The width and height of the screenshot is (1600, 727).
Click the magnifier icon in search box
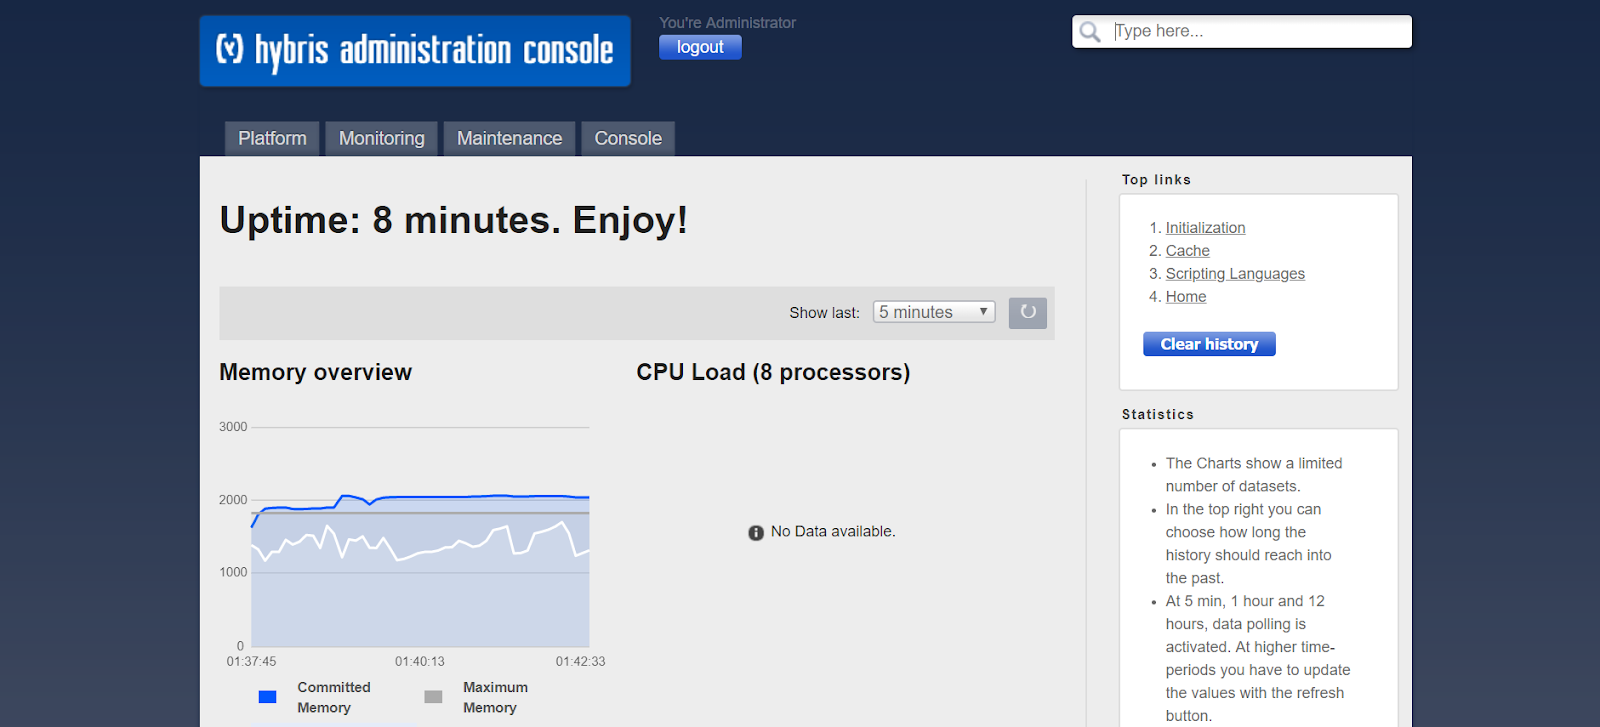(x=1090, y=32)
